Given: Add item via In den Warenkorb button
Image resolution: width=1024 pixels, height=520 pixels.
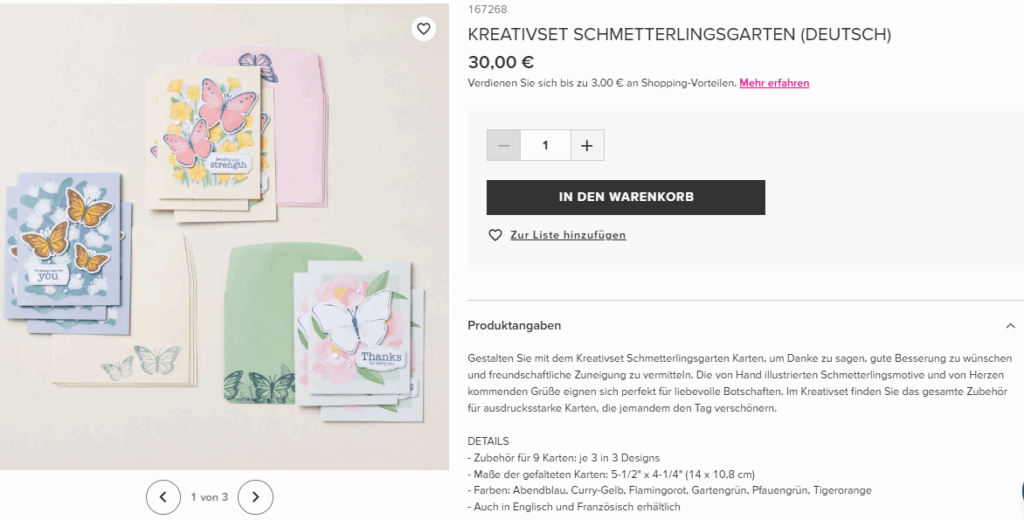Looking at the screenshot, I should pos(626,197).
